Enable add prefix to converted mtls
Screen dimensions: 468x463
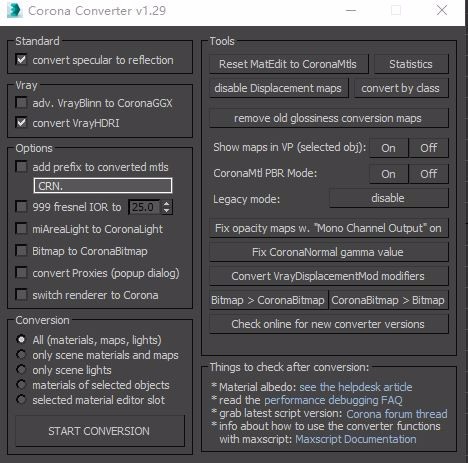21,166
